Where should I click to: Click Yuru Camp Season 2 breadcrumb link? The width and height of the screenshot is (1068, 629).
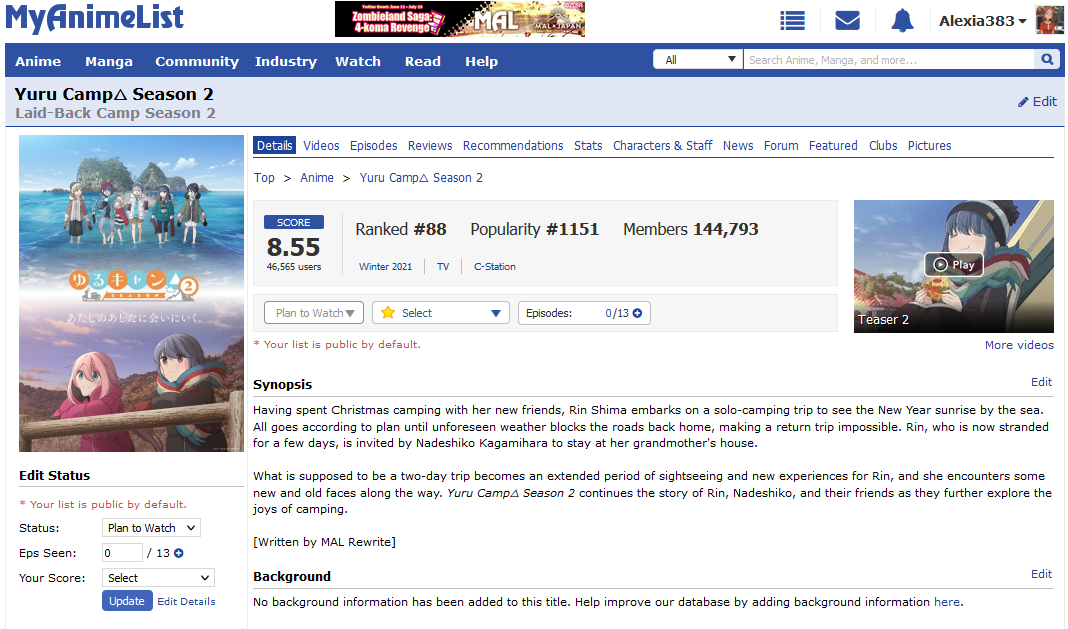421,178
